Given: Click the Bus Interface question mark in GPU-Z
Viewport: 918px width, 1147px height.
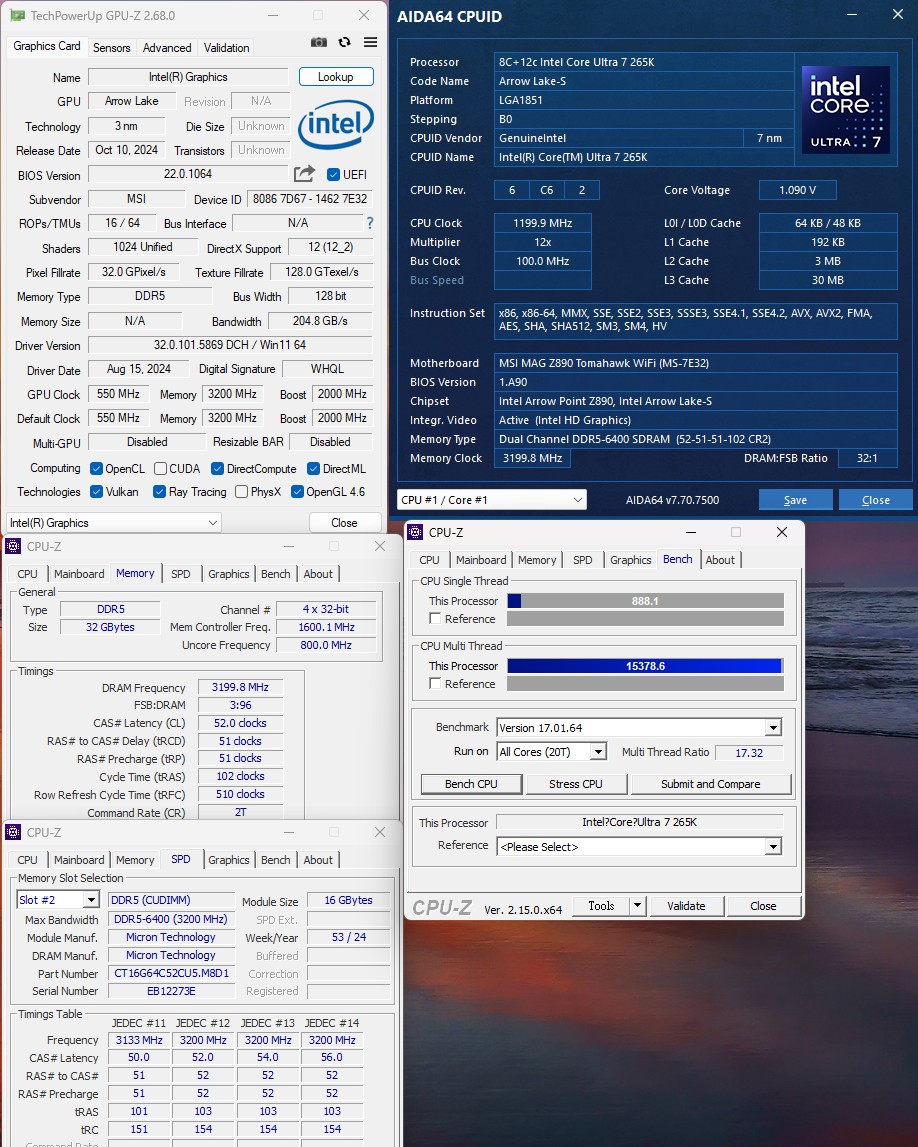Looking at the screenshot, I should click(370, 223).
